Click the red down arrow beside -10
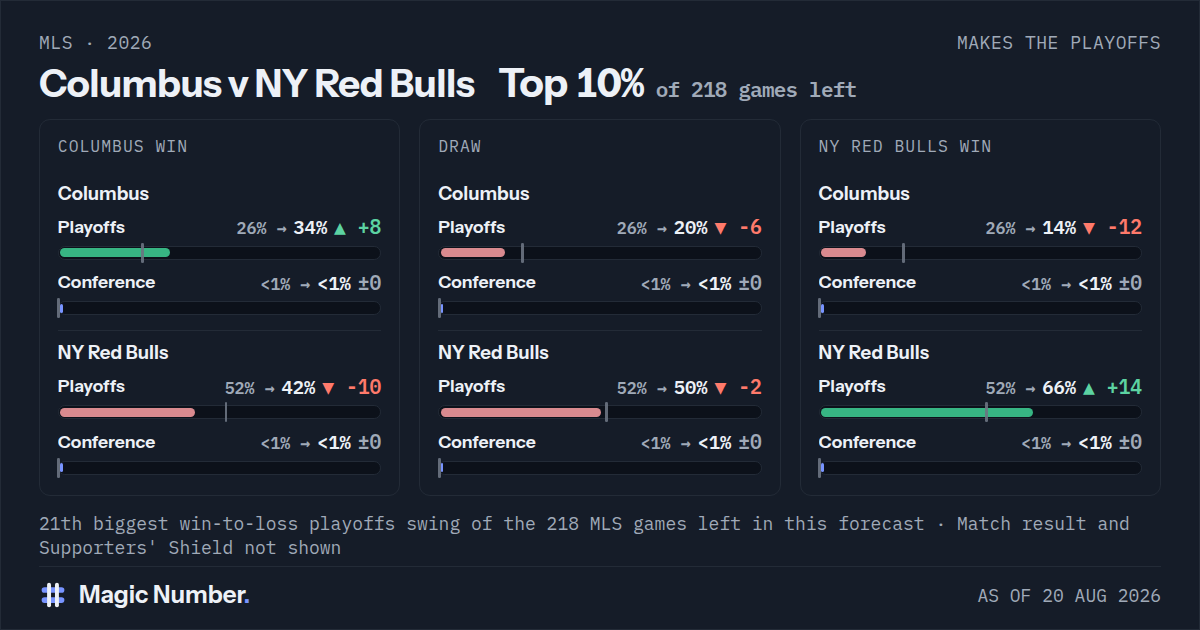Viewport: 1200px width, 630px height. tap(328, 388)
